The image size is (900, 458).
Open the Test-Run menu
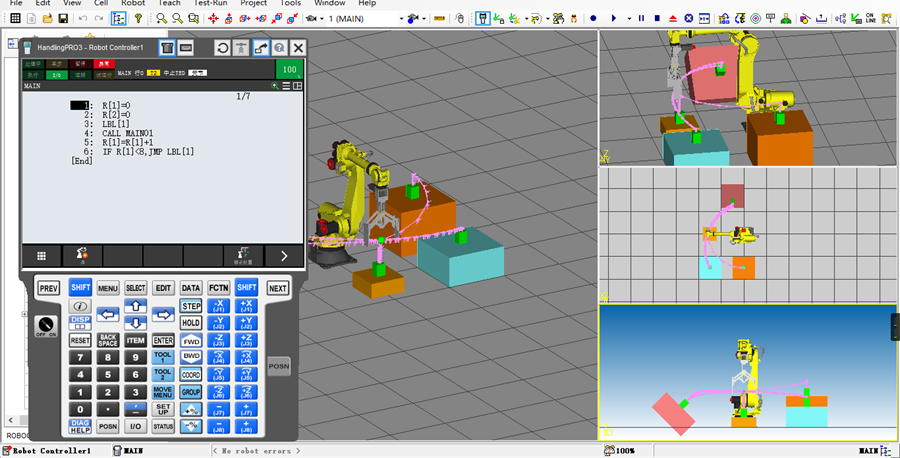(211, 3)
